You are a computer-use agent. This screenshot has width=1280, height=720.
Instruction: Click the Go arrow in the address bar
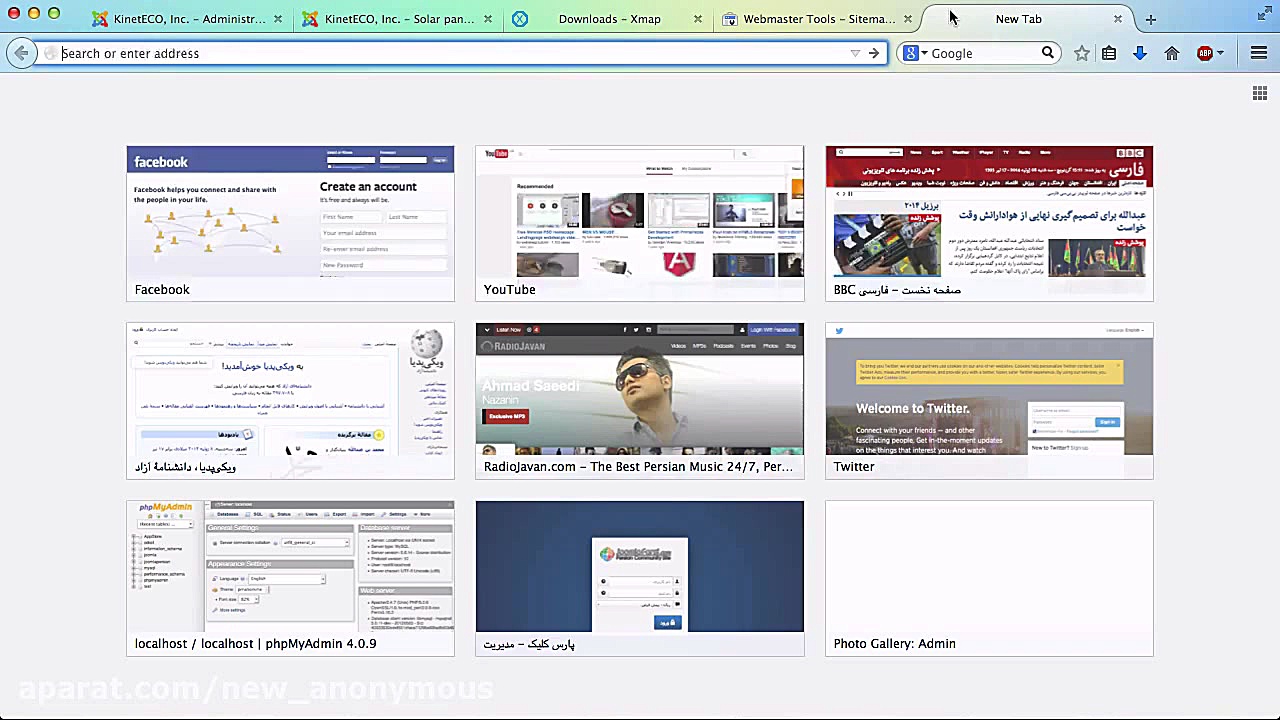pyautogui.click(x=874, y=53)
